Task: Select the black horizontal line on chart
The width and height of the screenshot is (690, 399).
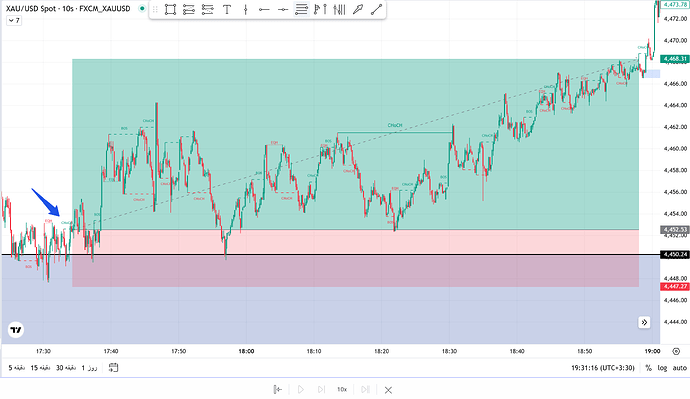Action: tap(330, 255)
